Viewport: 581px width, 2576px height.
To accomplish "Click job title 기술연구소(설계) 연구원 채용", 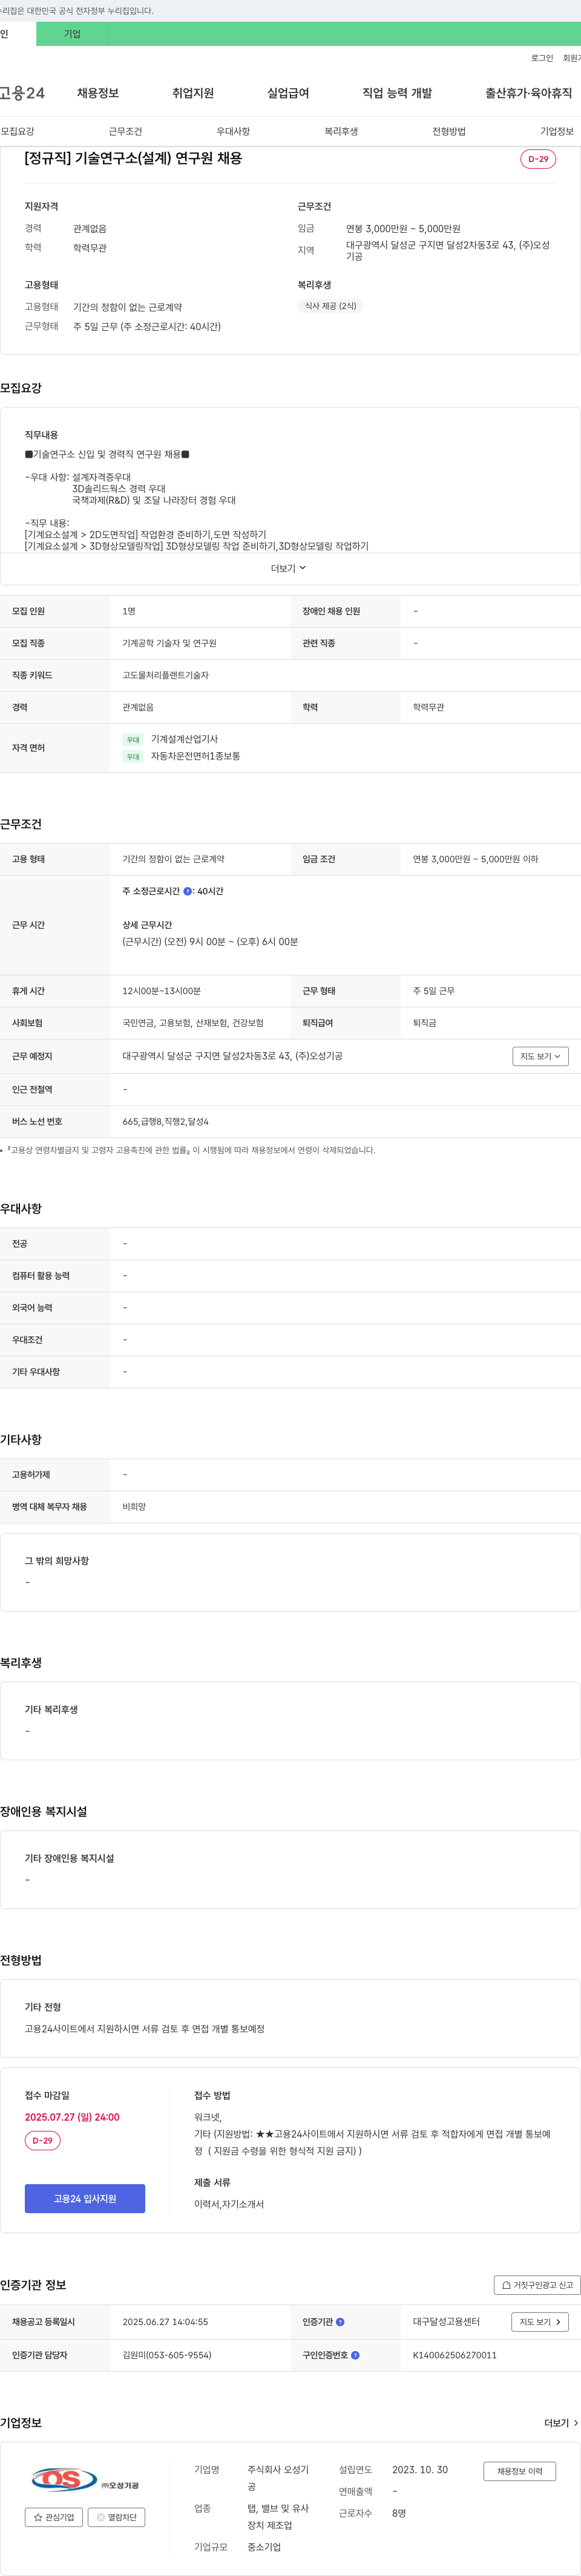I will point(133,158).
